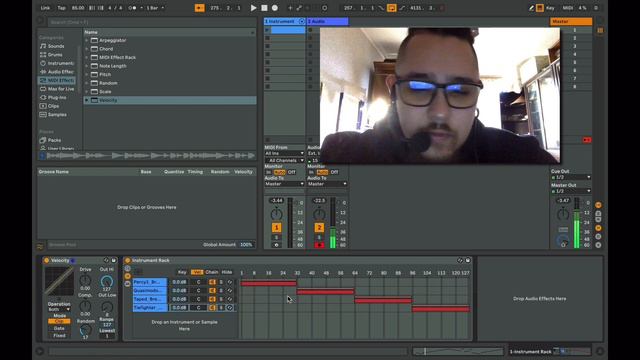This screenshot has width=640, height=360.
Task: Click the Arrangement Record button
Action: click(x=275, y=8)
